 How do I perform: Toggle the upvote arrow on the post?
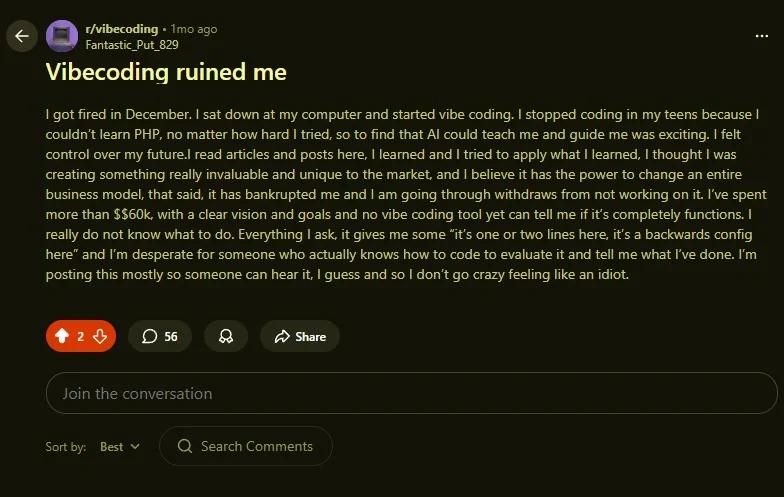[x=62, y=337]
